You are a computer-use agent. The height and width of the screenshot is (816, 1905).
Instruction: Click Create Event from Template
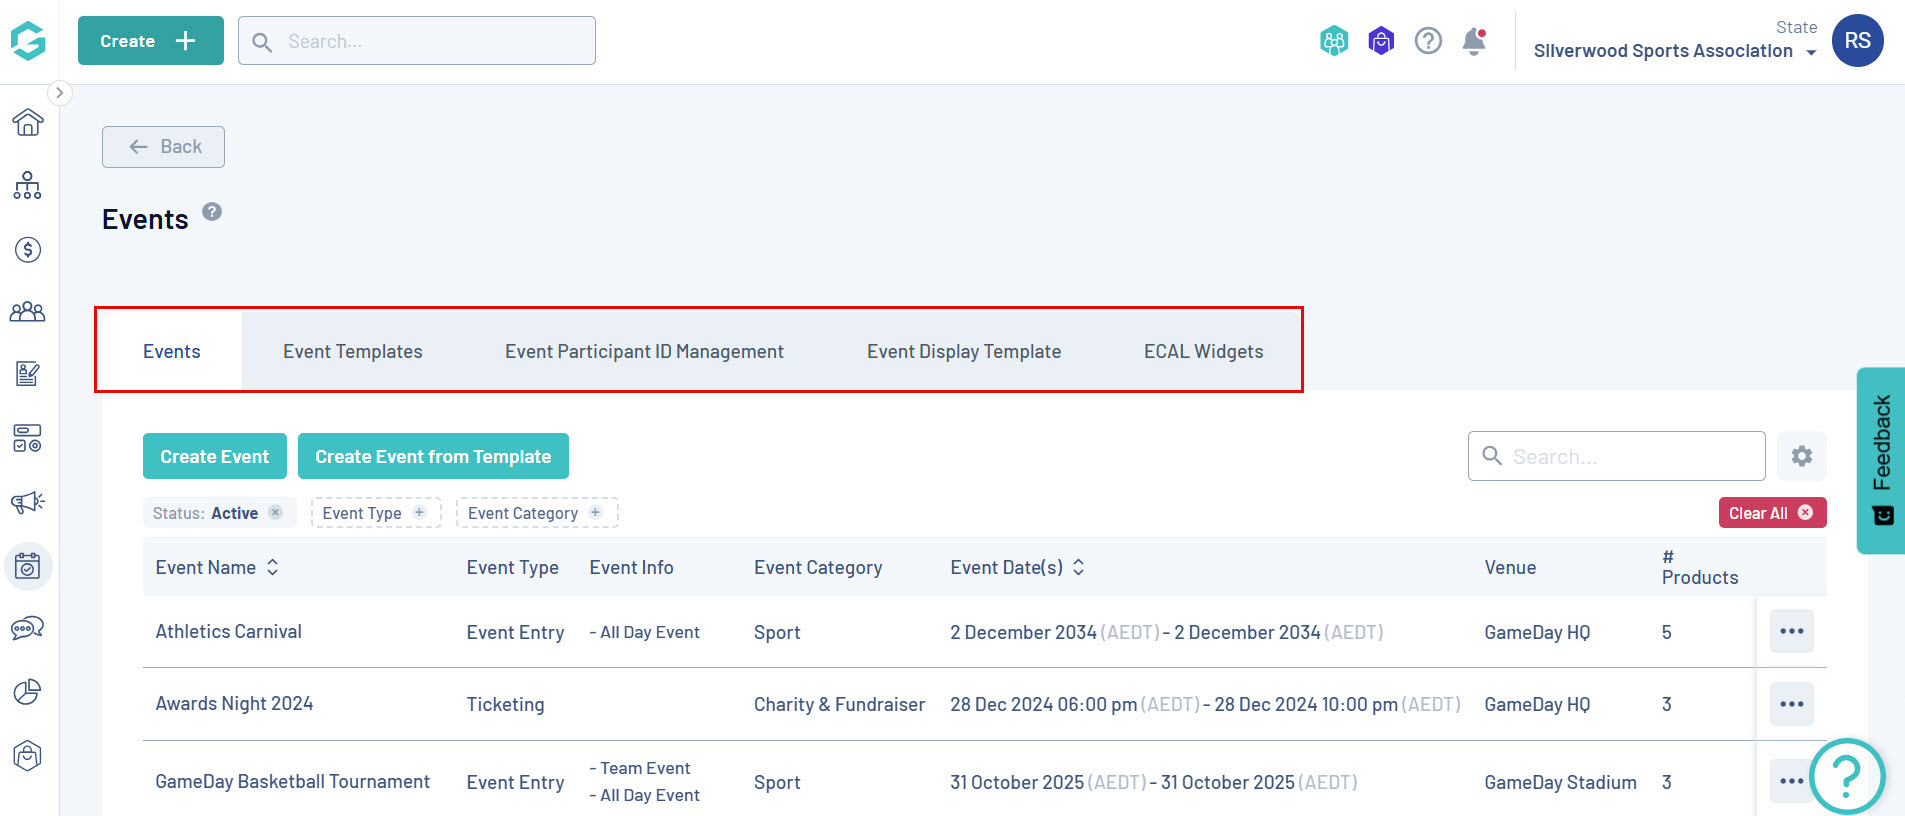(x=433, y=456)
